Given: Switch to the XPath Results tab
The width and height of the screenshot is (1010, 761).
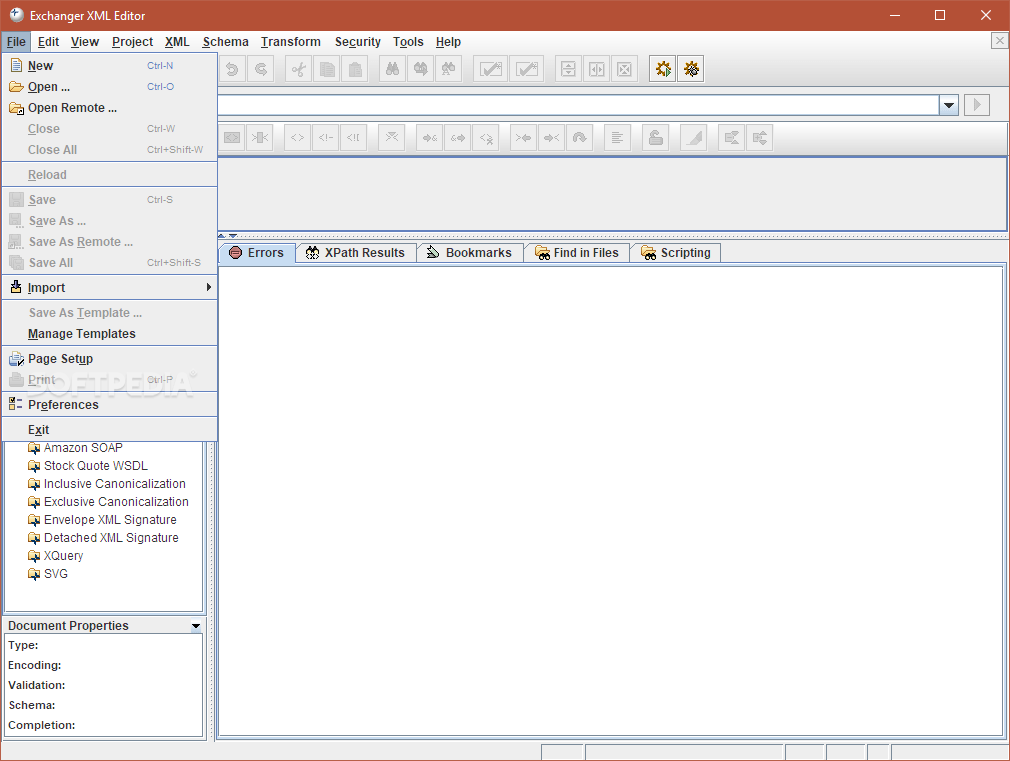Looking at the screenshot, I should (x=356, y=253).
